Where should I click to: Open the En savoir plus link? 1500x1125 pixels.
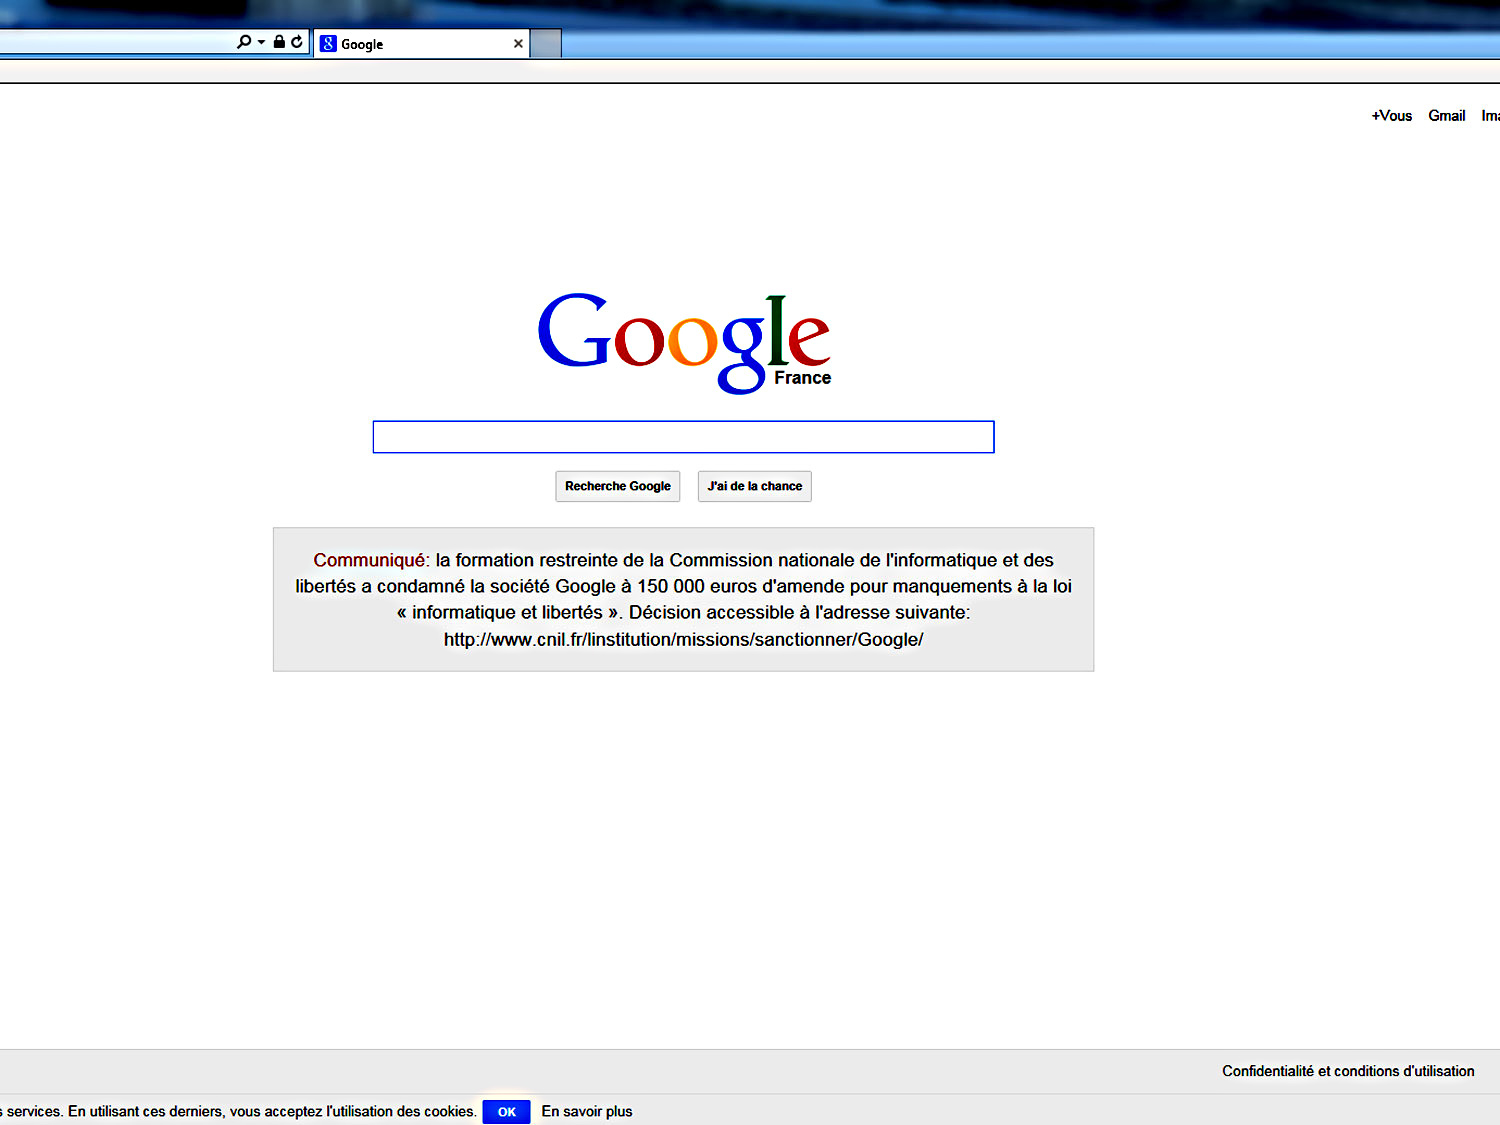pyautogui.click(x=587, y=1111)
